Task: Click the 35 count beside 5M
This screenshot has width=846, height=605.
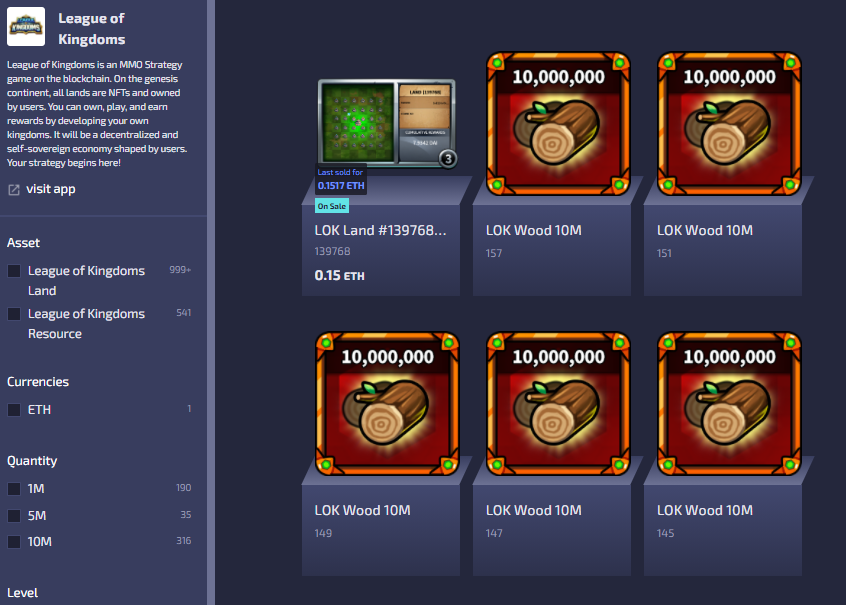Action: point(186,514)
